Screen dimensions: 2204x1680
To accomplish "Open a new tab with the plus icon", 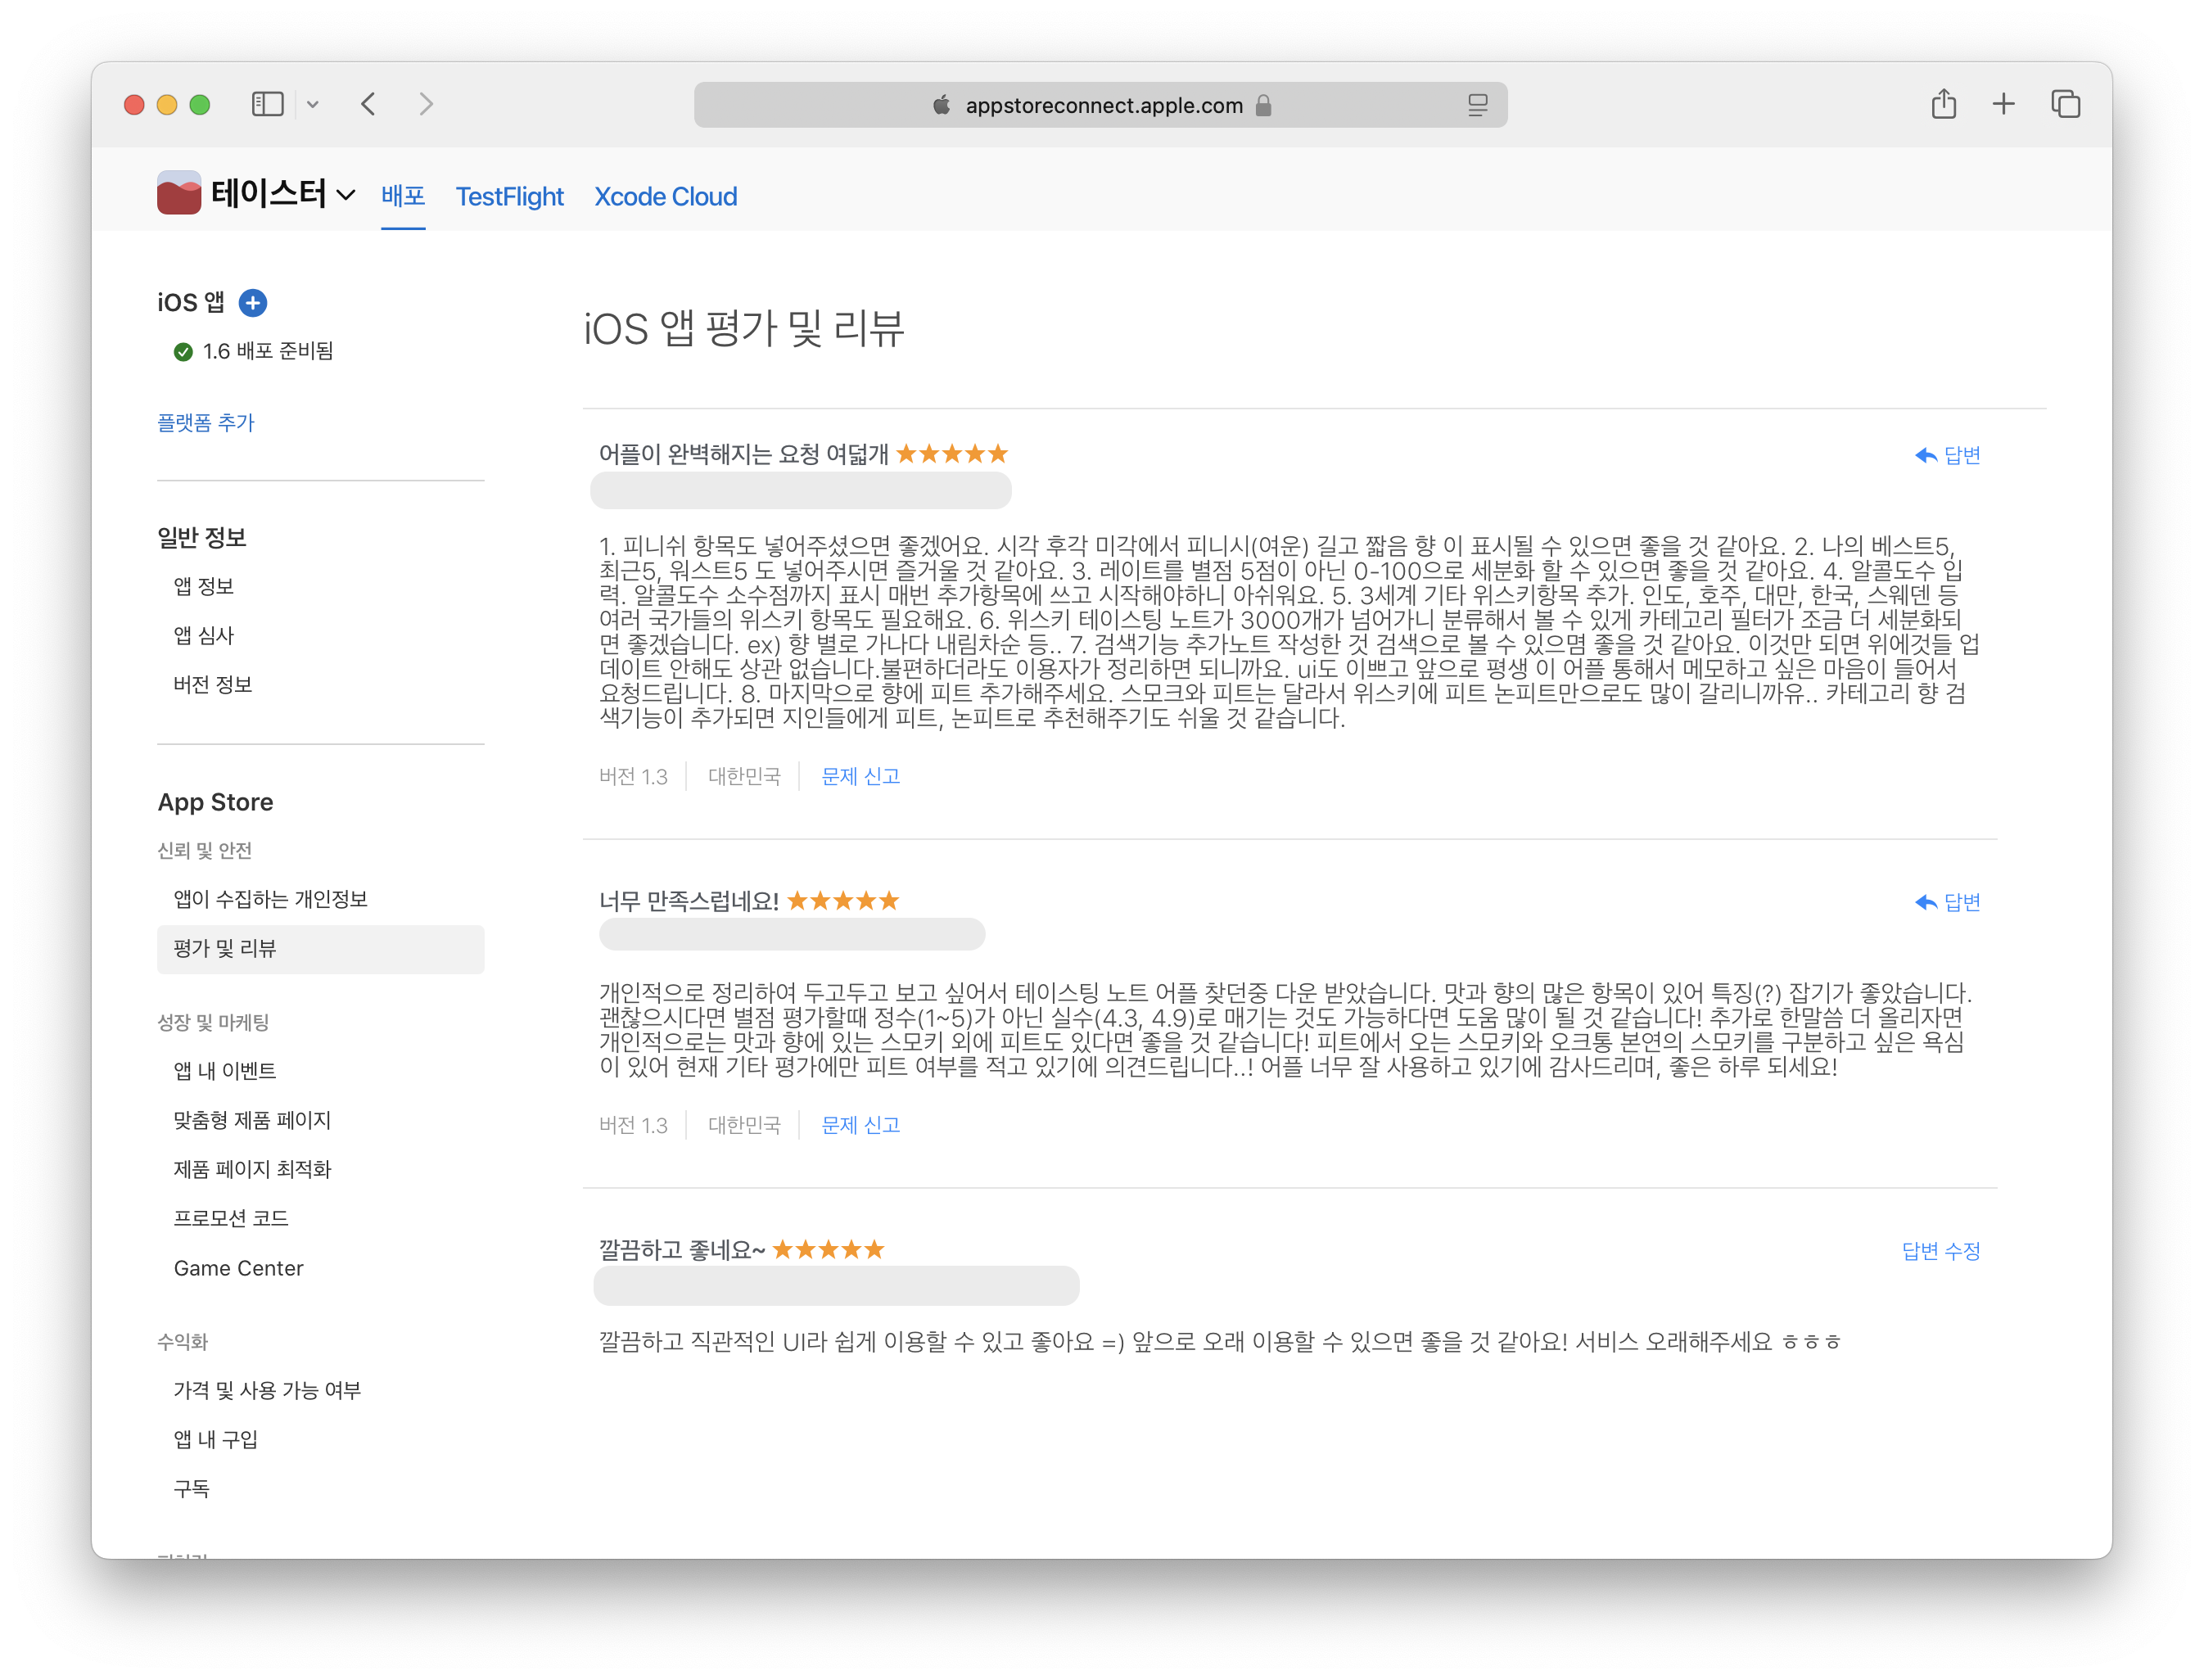I will (2003, 104).
